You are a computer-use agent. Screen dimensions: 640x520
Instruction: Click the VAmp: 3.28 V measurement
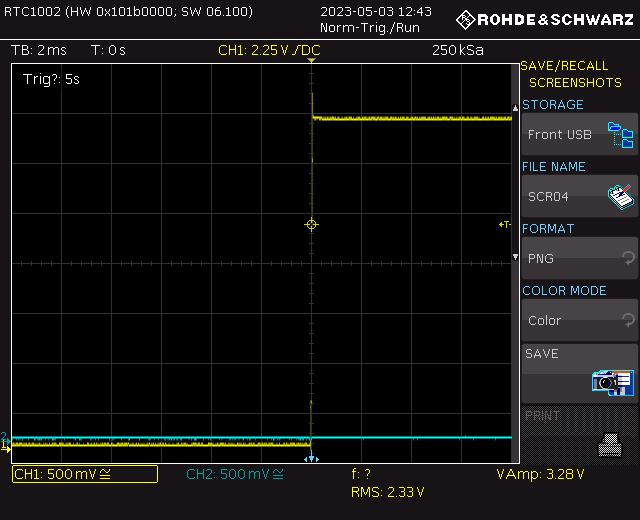pyautogui.click(x=540, y=474)
